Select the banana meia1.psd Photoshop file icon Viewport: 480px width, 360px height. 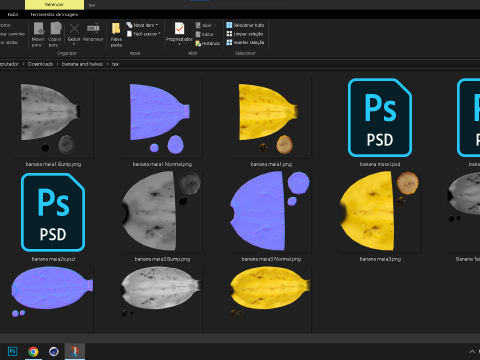point(380,117)
